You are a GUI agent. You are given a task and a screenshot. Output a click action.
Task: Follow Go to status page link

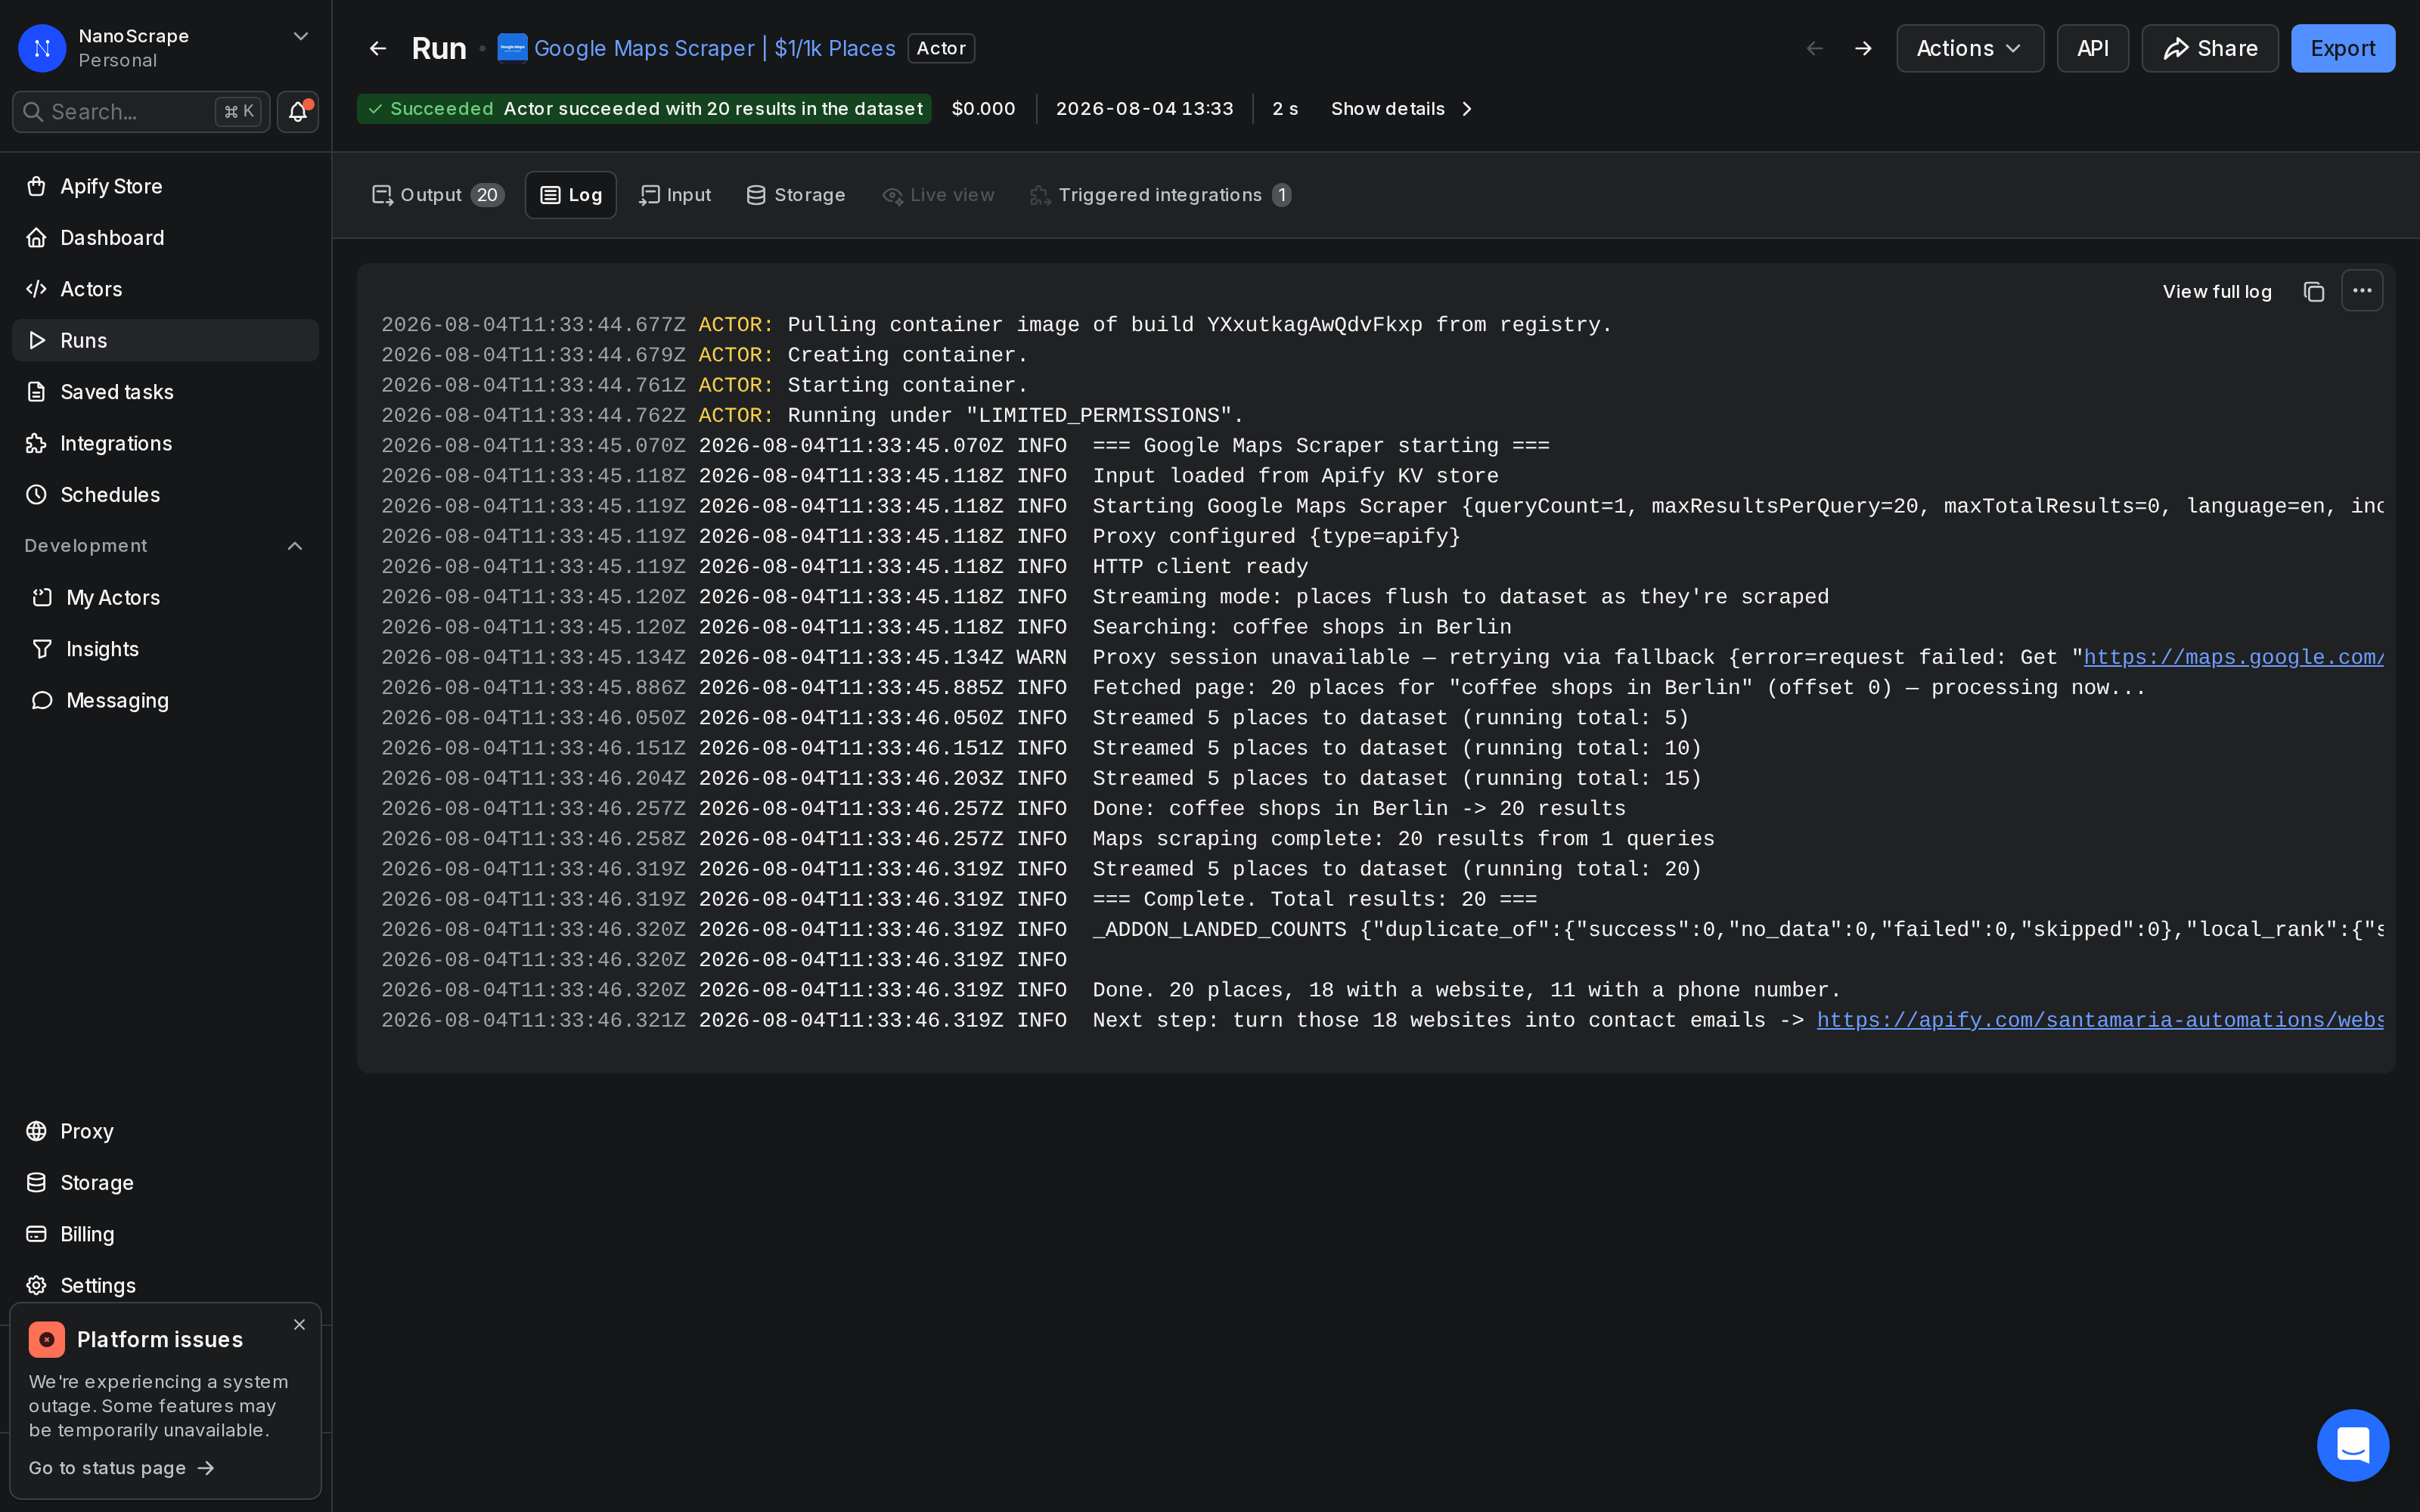point(121,1468)
